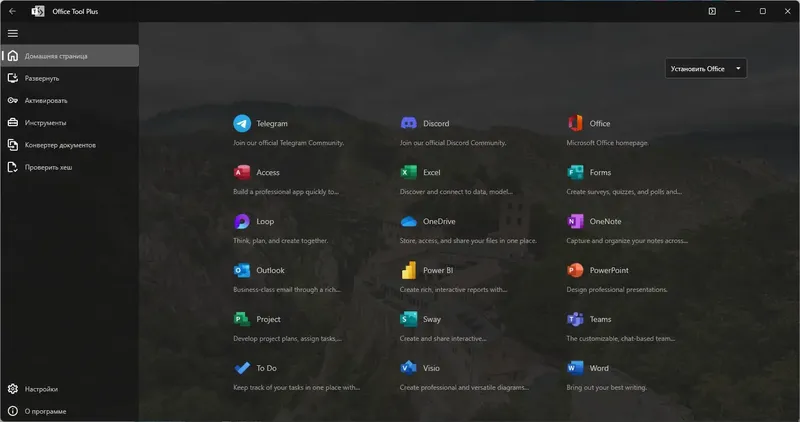Viewport: 800px width, 422px height.
Task: Click the Visio title text
Action: [431, 368]
